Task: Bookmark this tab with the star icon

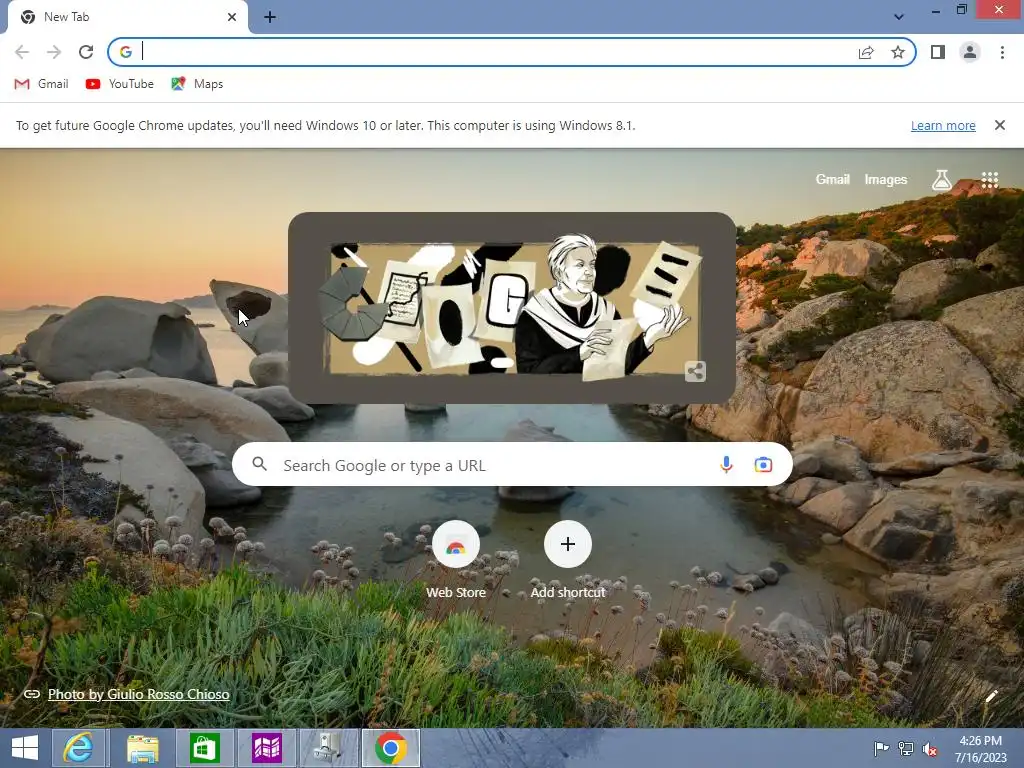Action: coord(898,52)
